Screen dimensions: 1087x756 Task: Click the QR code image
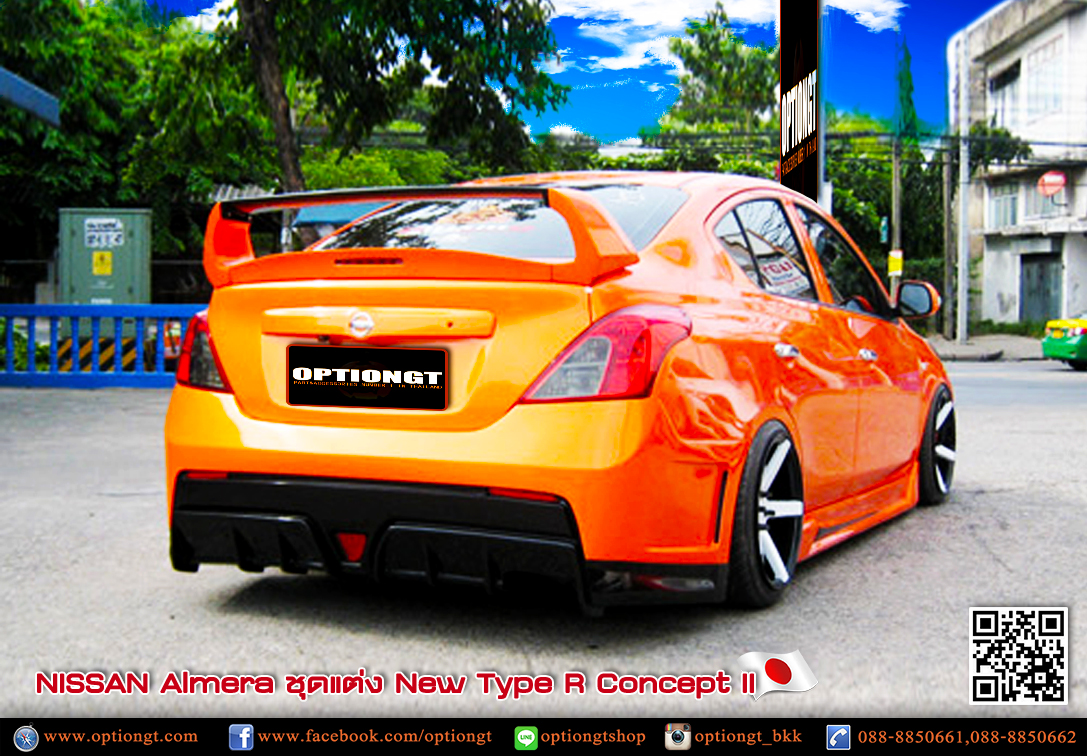tap(1018, 655)
